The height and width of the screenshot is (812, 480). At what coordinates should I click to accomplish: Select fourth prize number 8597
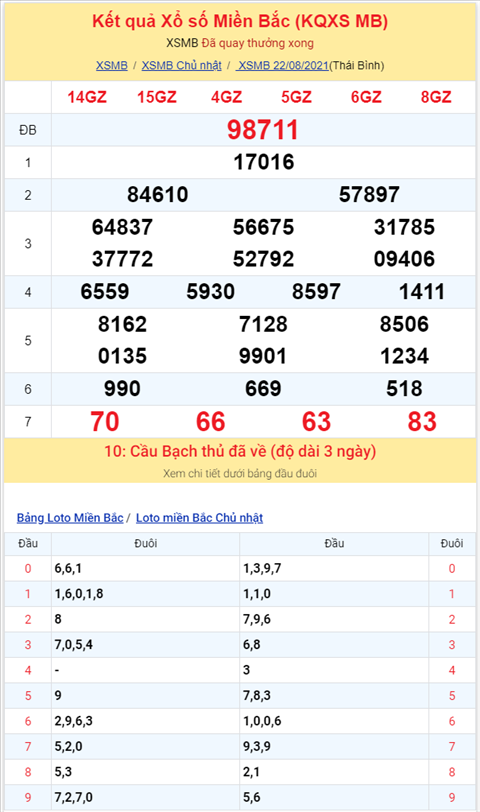[316, 292]
